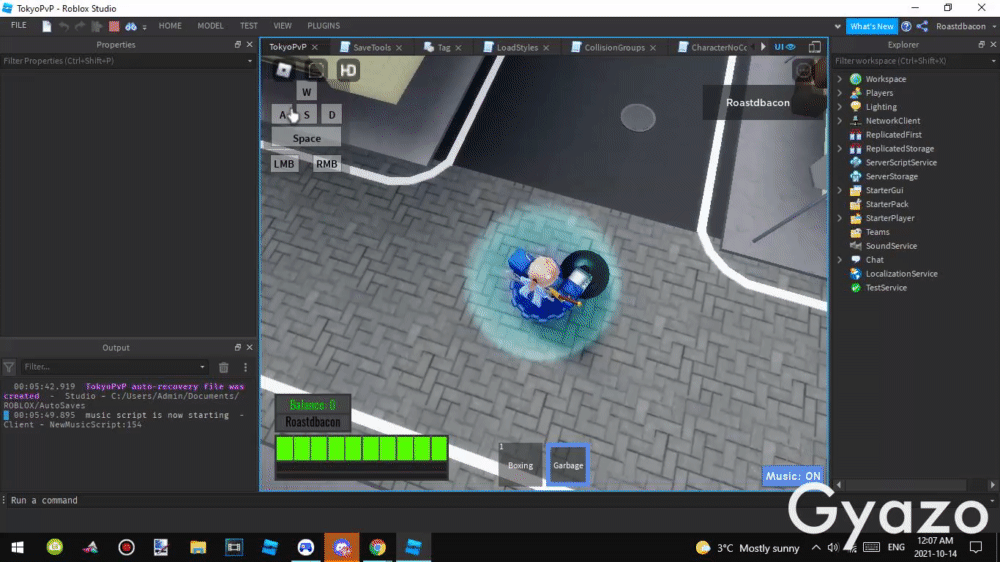Image resolution: width=1000 pixels, height=562 pixels.
Task: Switch to the PLUGINS ribbon tab
Action: click(323, 26)
